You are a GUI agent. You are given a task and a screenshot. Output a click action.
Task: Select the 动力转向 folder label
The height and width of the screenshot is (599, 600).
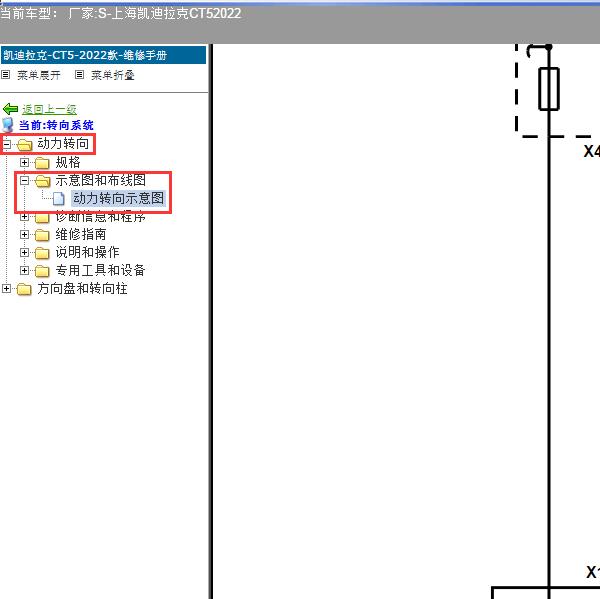[63, 144]
